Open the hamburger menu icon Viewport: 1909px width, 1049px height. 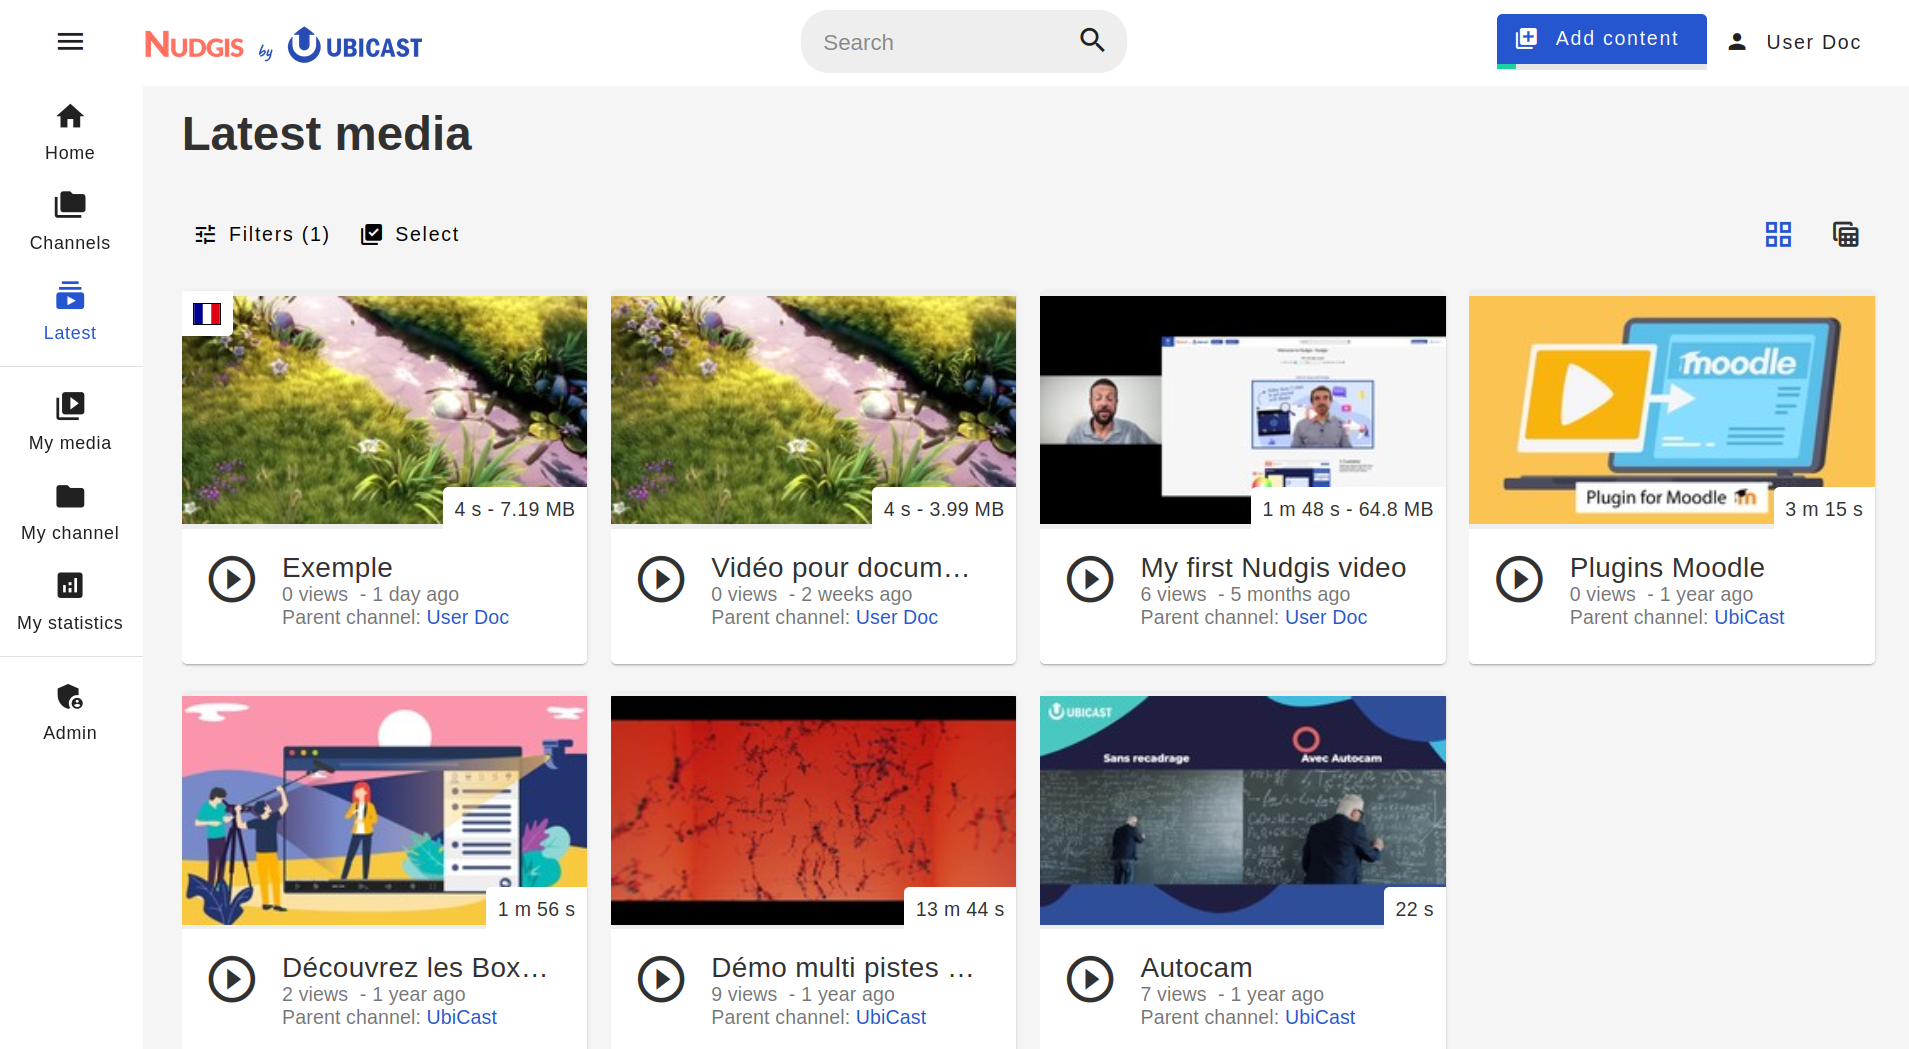point(70,42)
